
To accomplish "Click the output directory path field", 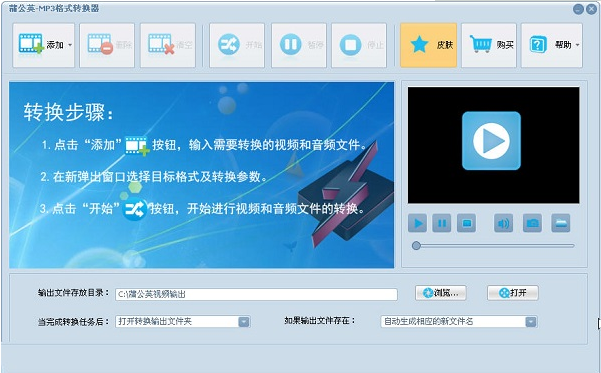I will click(x=256, y=294).
